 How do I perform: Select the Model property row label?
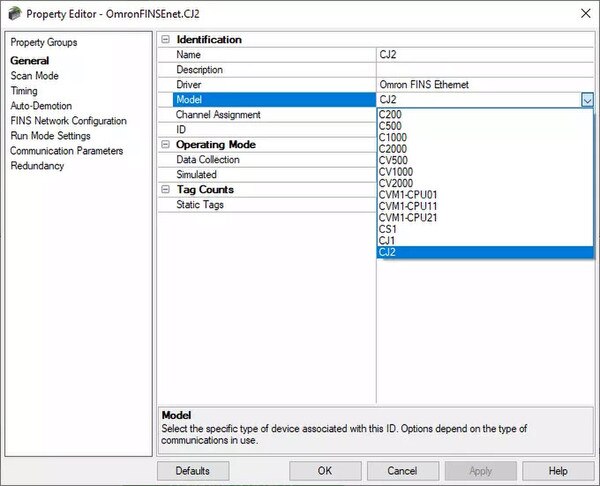pos(274,99)
